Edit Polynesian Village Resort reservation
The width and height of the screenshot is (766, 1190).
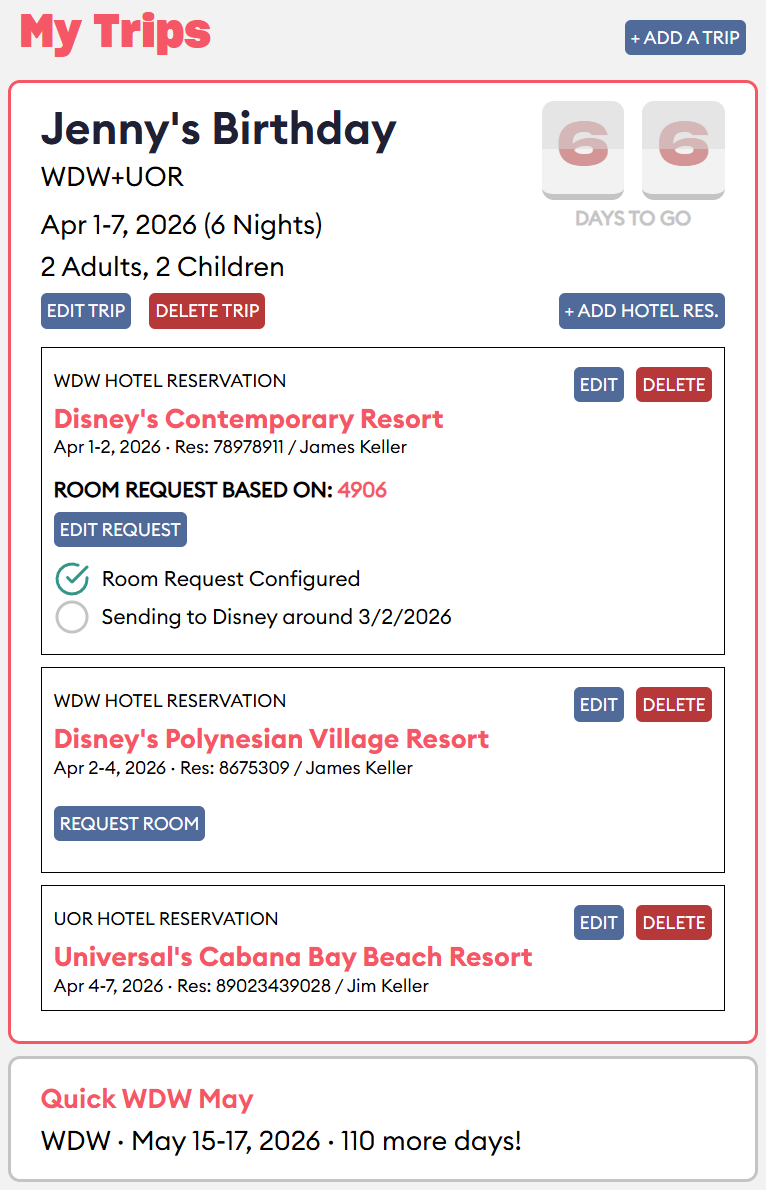pyautogui.click(x=599, y=705)
